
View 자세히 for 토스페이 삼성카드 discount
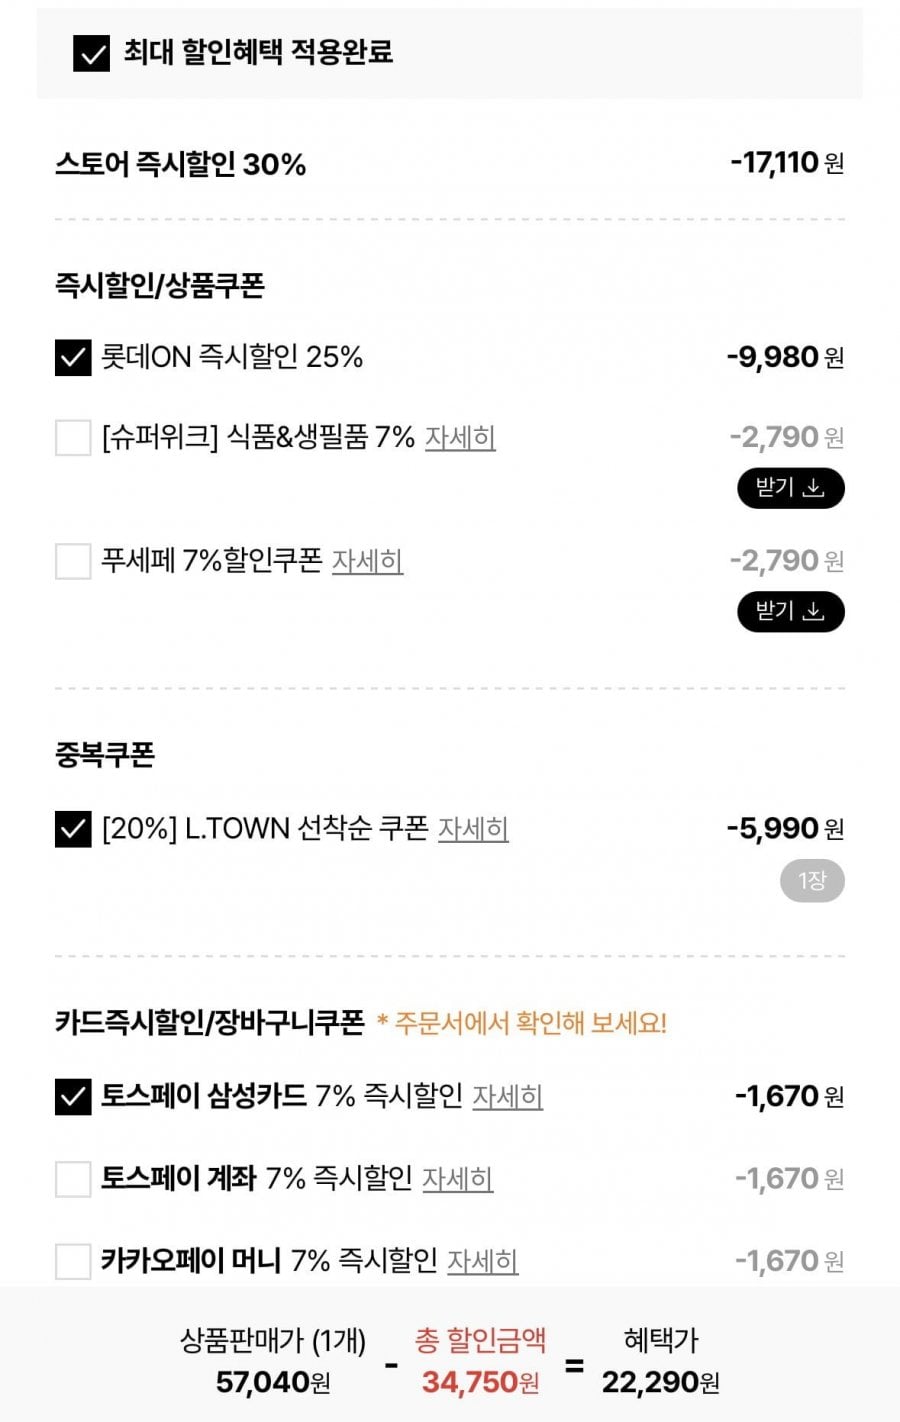(x=507, y=1097)
